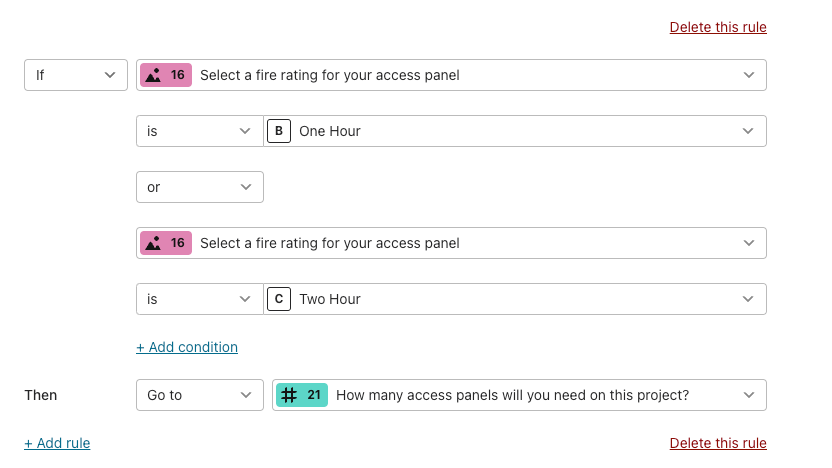Click the pink question 16 badge in the second condition

(x=166, y=243)
